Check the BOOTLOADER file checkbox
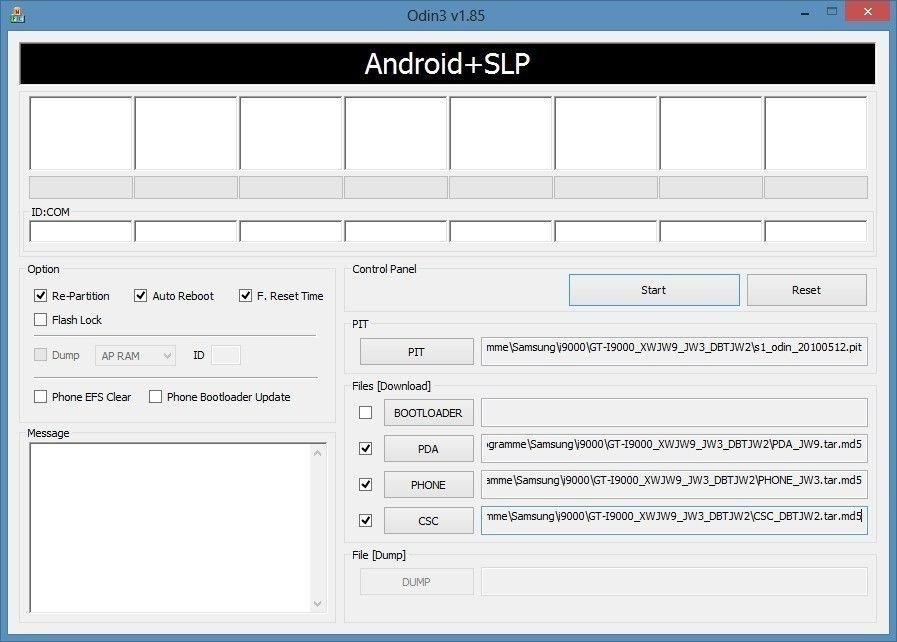897x642 pixels. 365,413
